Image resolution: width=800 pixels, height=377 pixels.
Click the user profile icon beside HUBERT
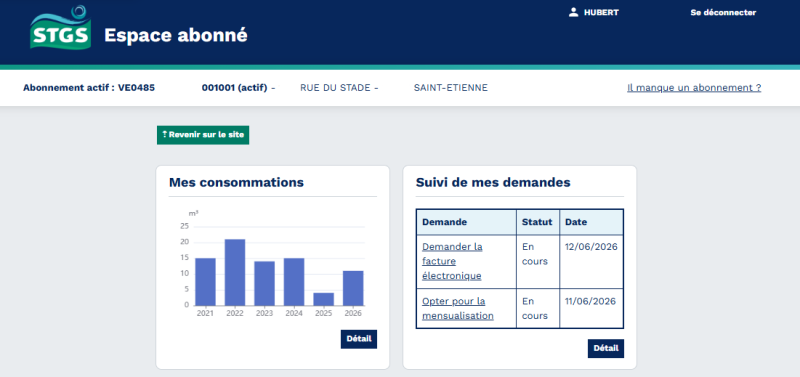[573, 12]
